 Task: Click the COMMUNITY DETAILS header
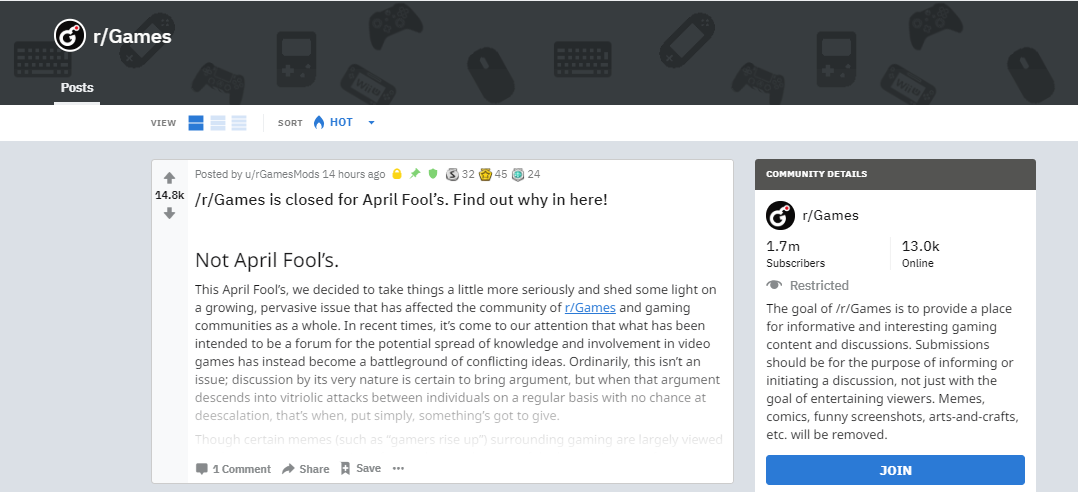(817, 174)
